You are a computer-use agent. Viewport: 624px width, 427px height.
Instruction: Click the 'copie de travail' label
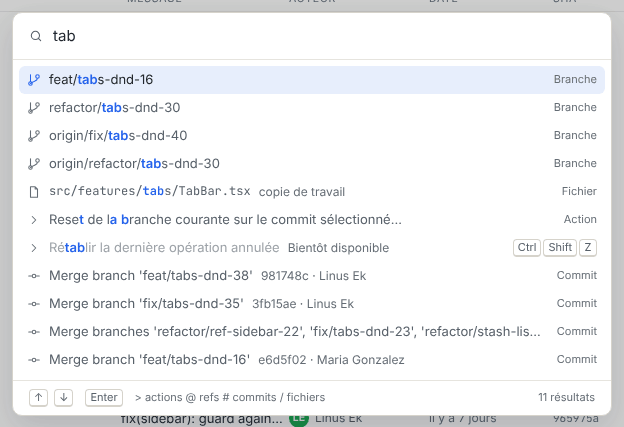click(302, 192)
